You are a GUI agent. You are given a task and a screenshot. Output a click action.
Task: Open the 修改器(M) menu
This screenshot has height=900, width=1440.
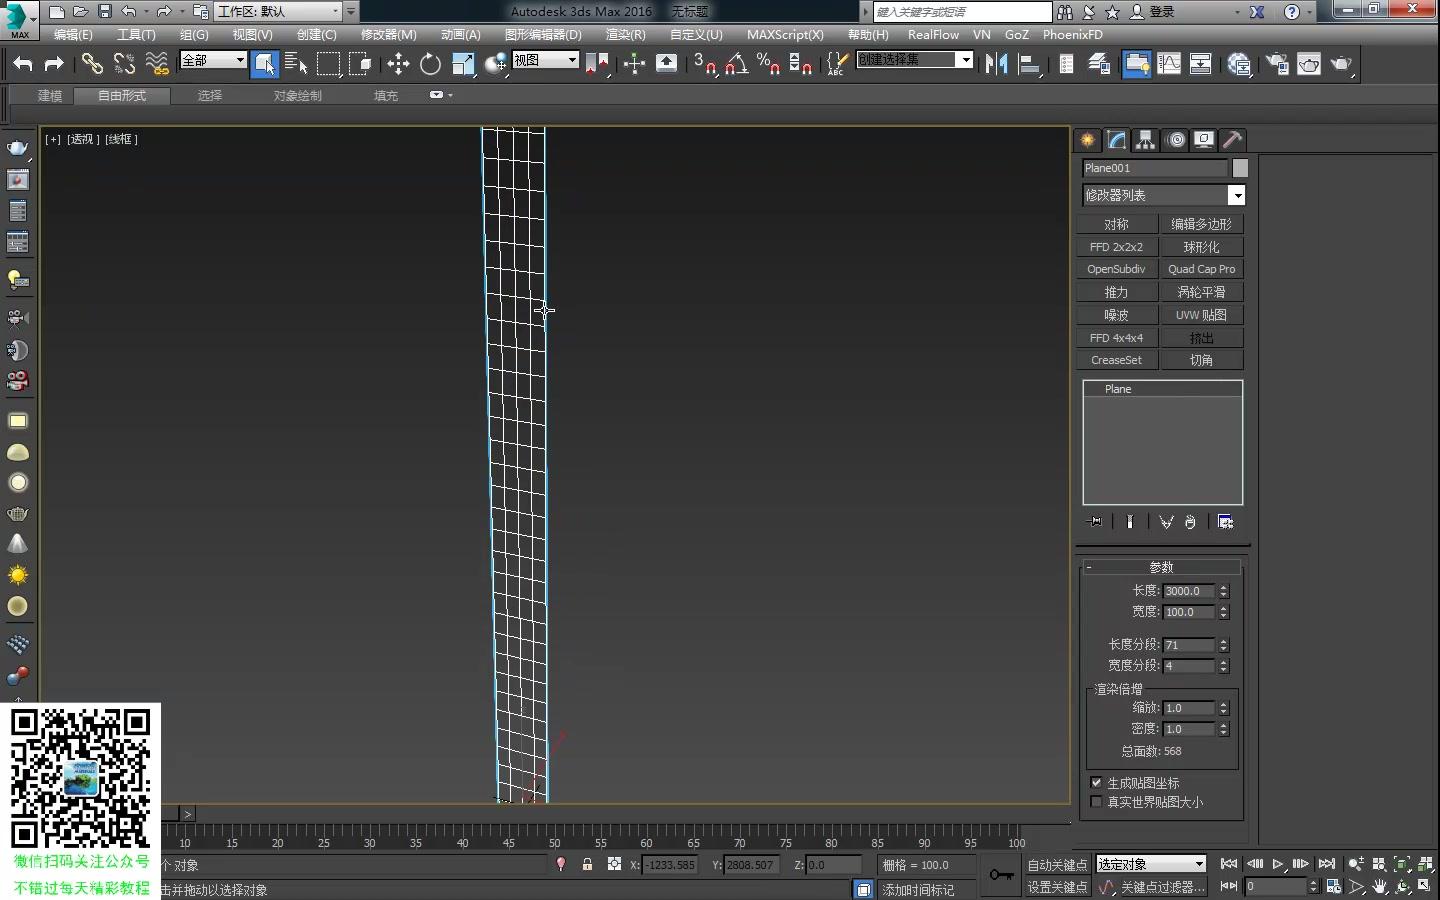(x=388, y=34)
